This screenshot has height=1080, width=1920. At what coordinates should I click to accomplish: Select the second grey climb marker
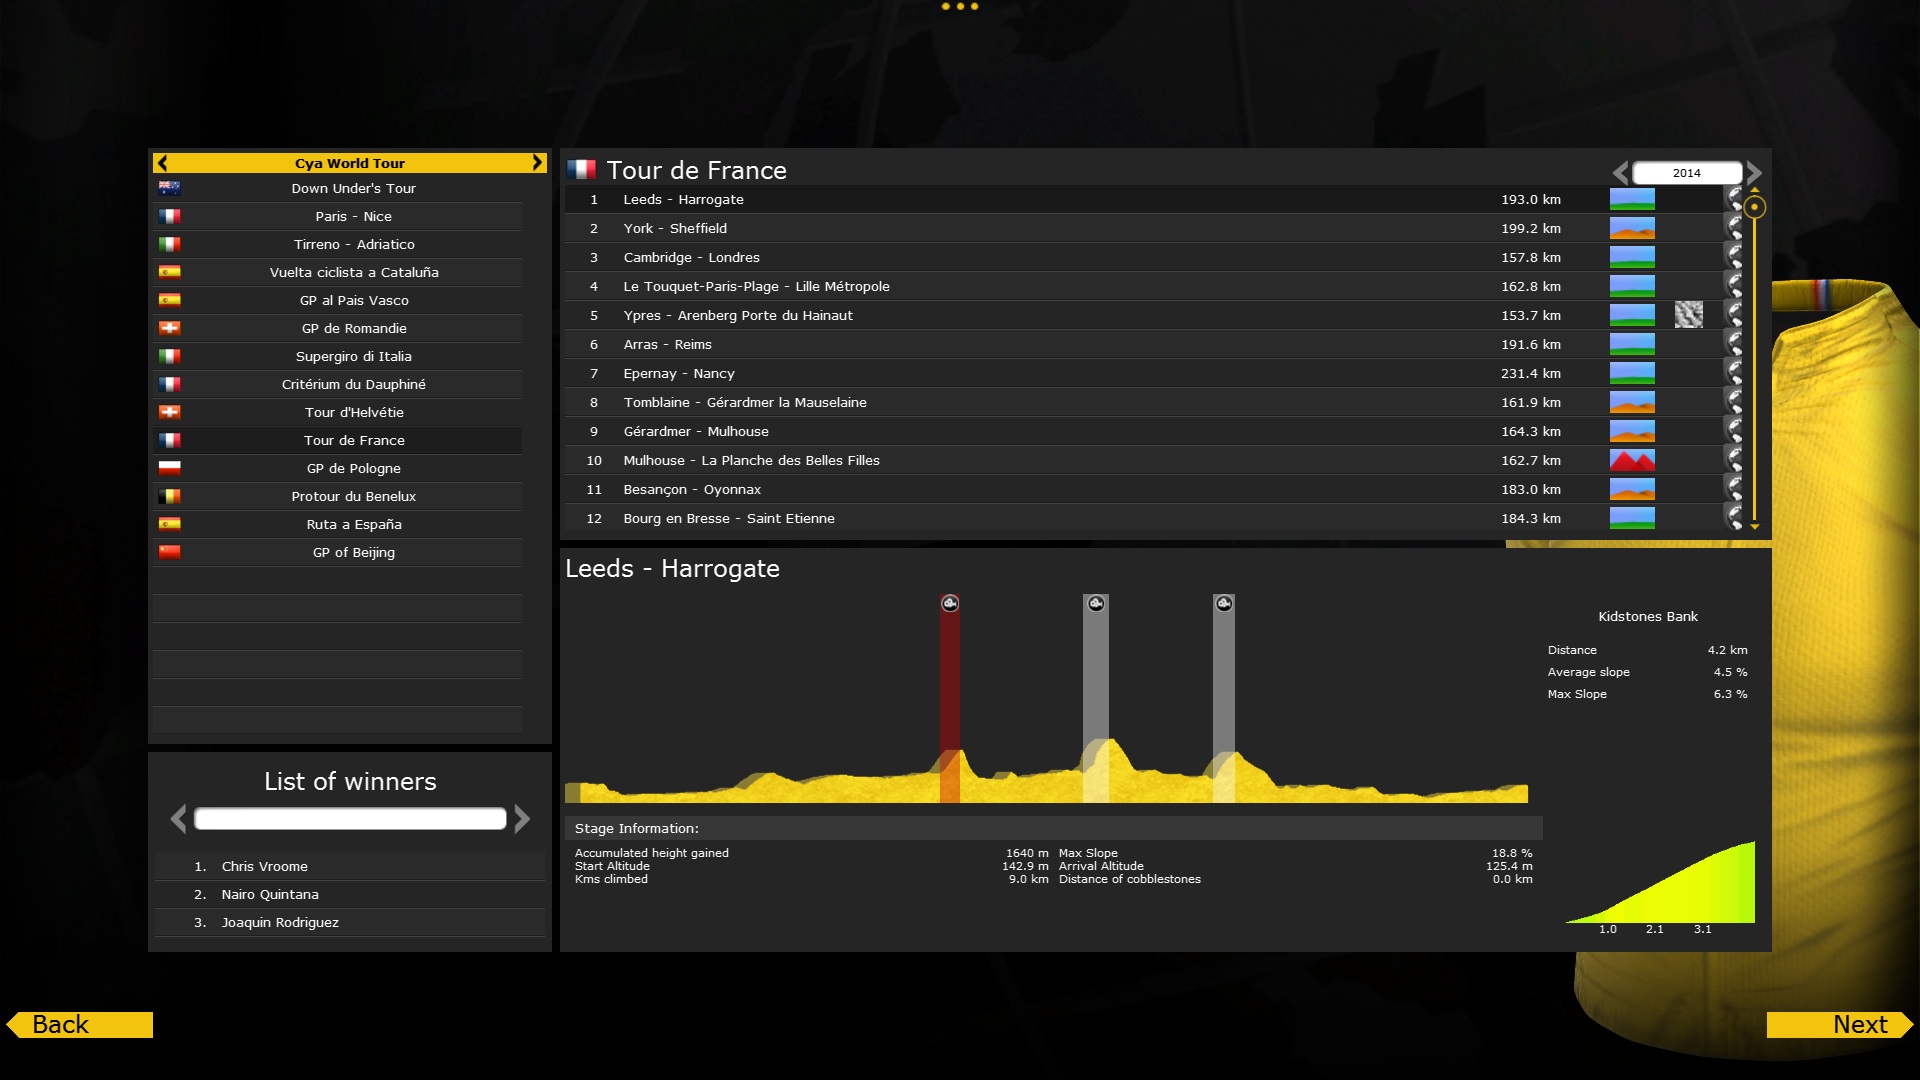coord(1096,603)
